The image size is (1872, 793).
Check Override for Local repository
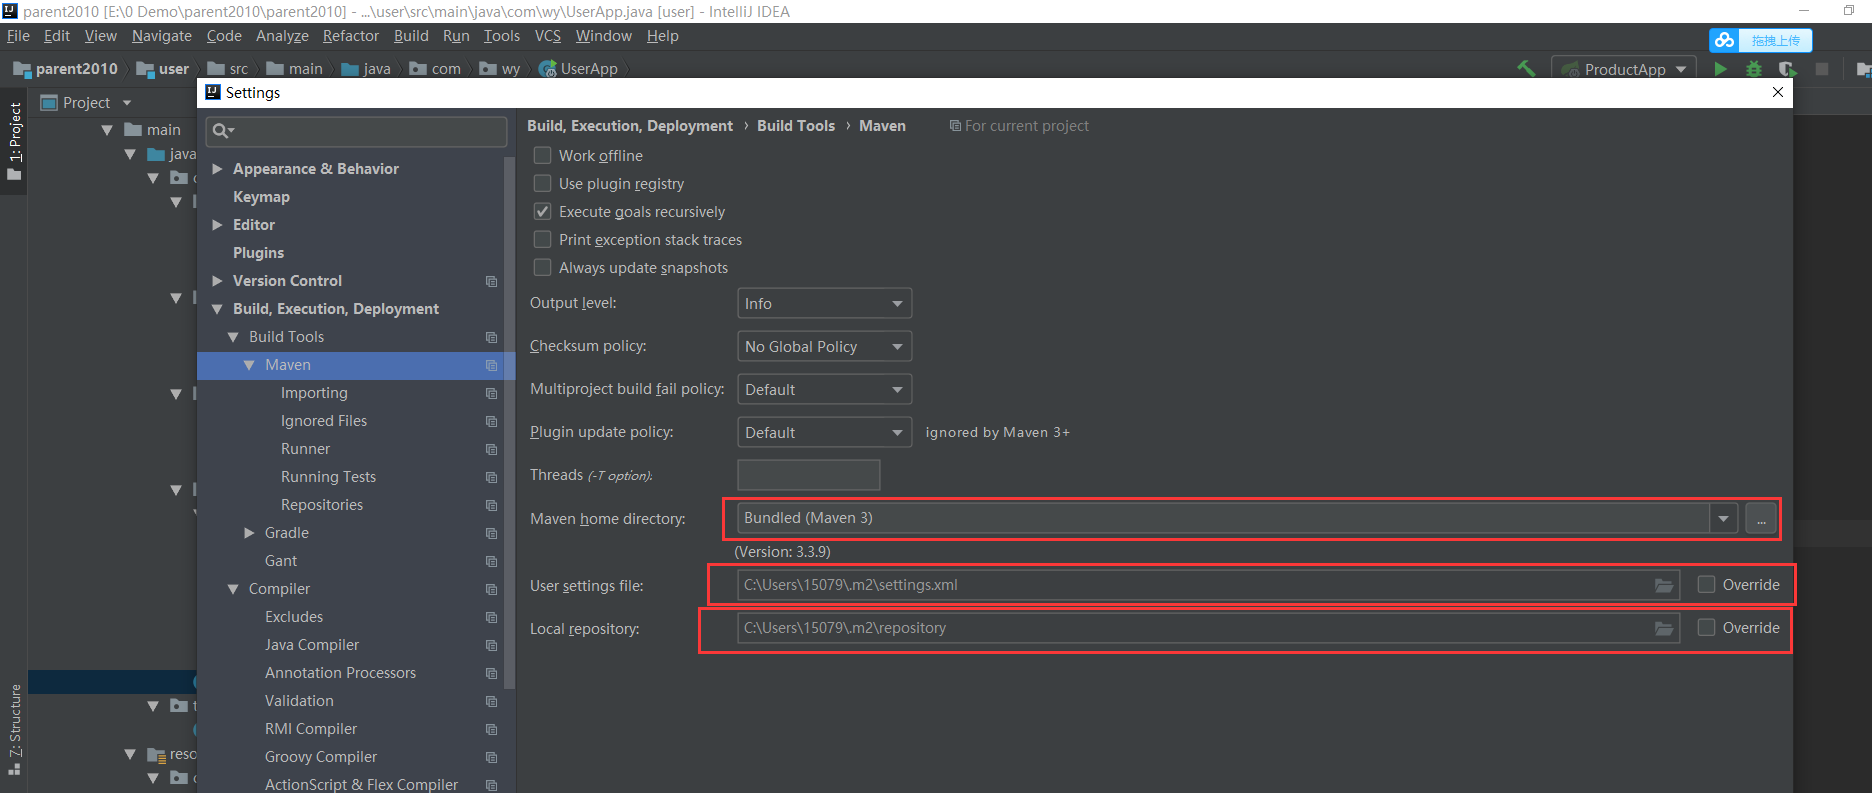pyautogui.click(x=1706, y=627)
